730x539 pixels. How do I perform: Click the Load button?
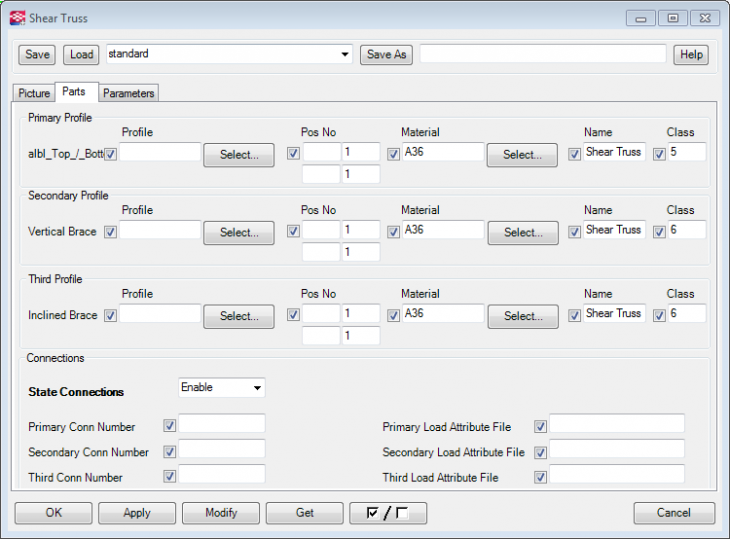pos(81,55)
